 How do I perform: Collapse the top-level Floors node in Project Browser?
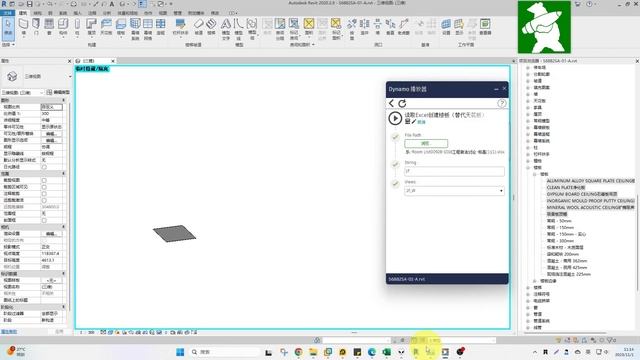[528, 167]
